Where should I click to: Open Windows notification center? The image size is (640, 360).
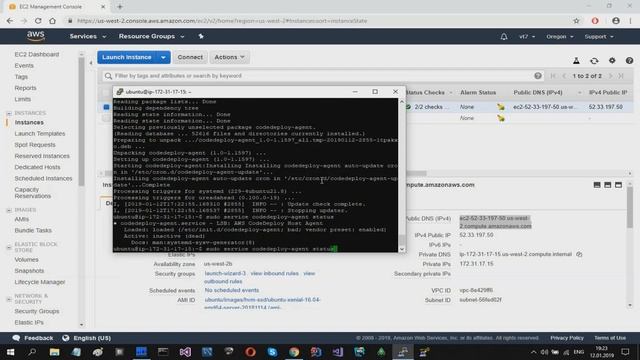click(625, 352)
